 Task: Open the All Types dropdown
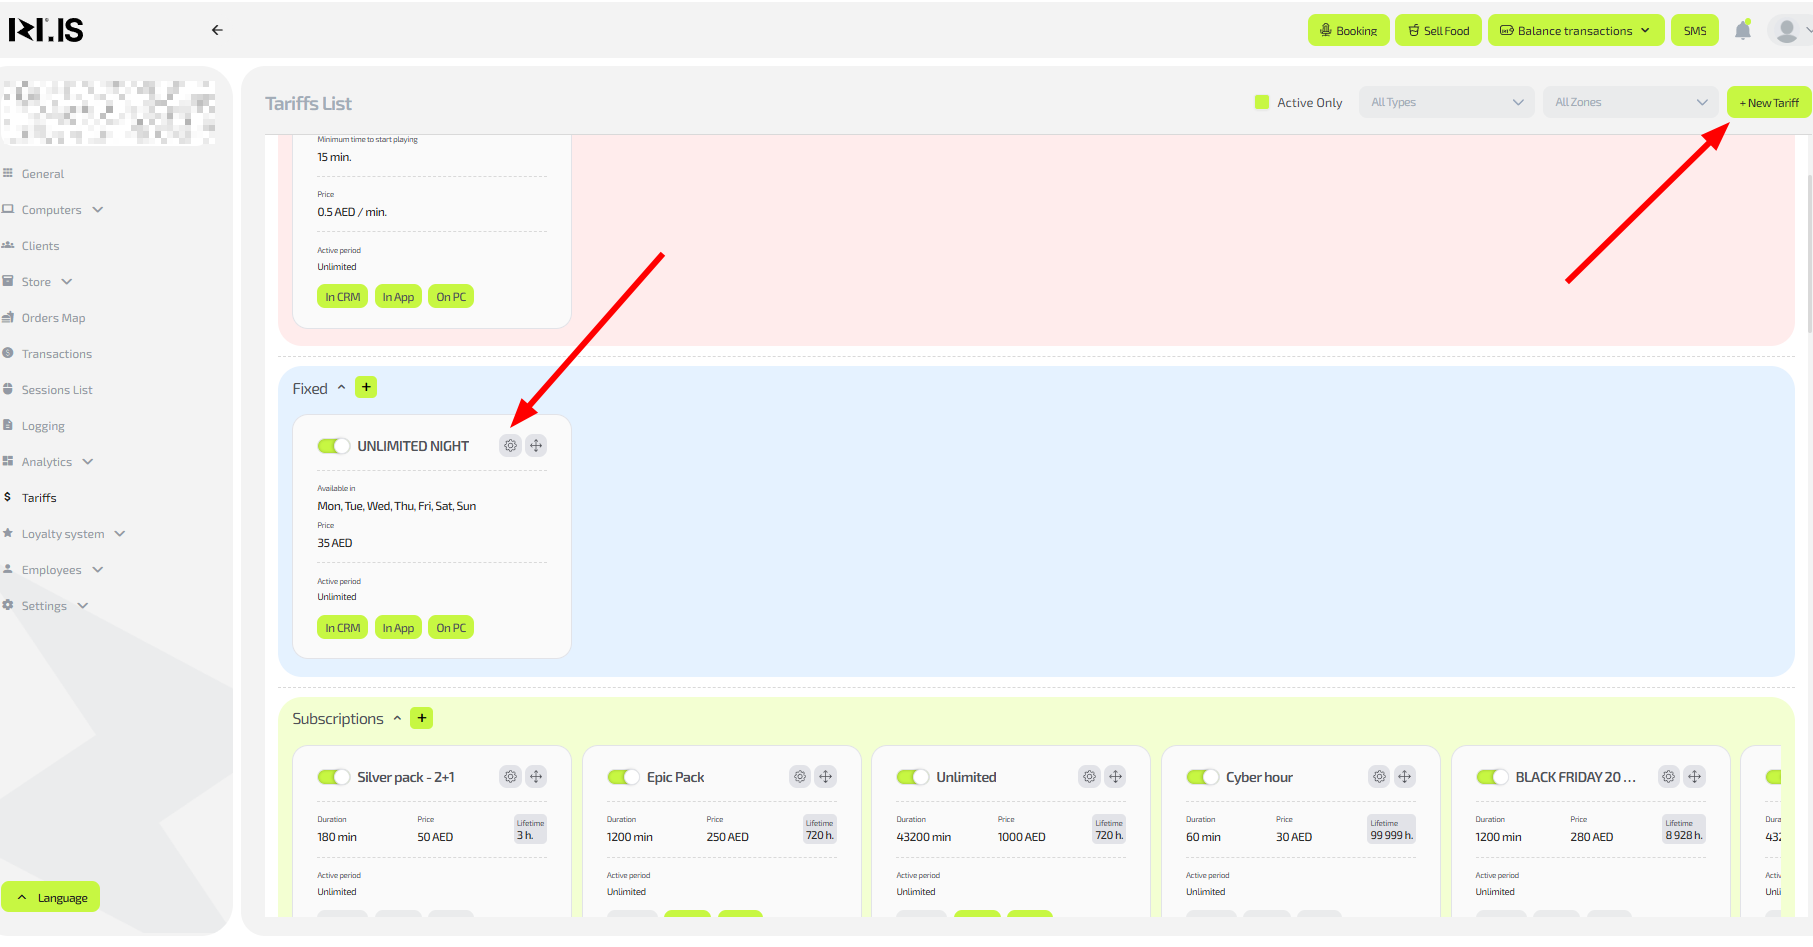pyautogui.click(x=1445, y=102)
